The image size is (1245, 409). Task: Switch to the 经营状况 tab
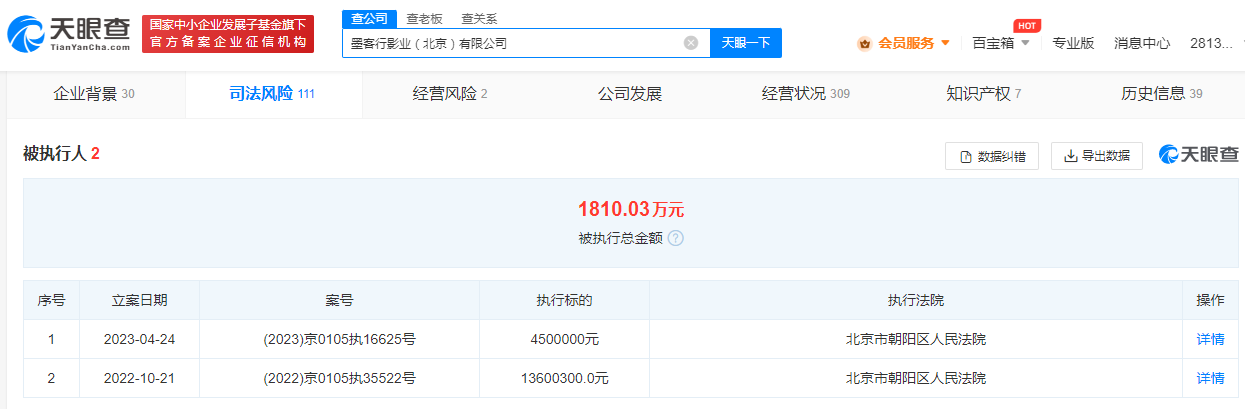click(806, 94)
